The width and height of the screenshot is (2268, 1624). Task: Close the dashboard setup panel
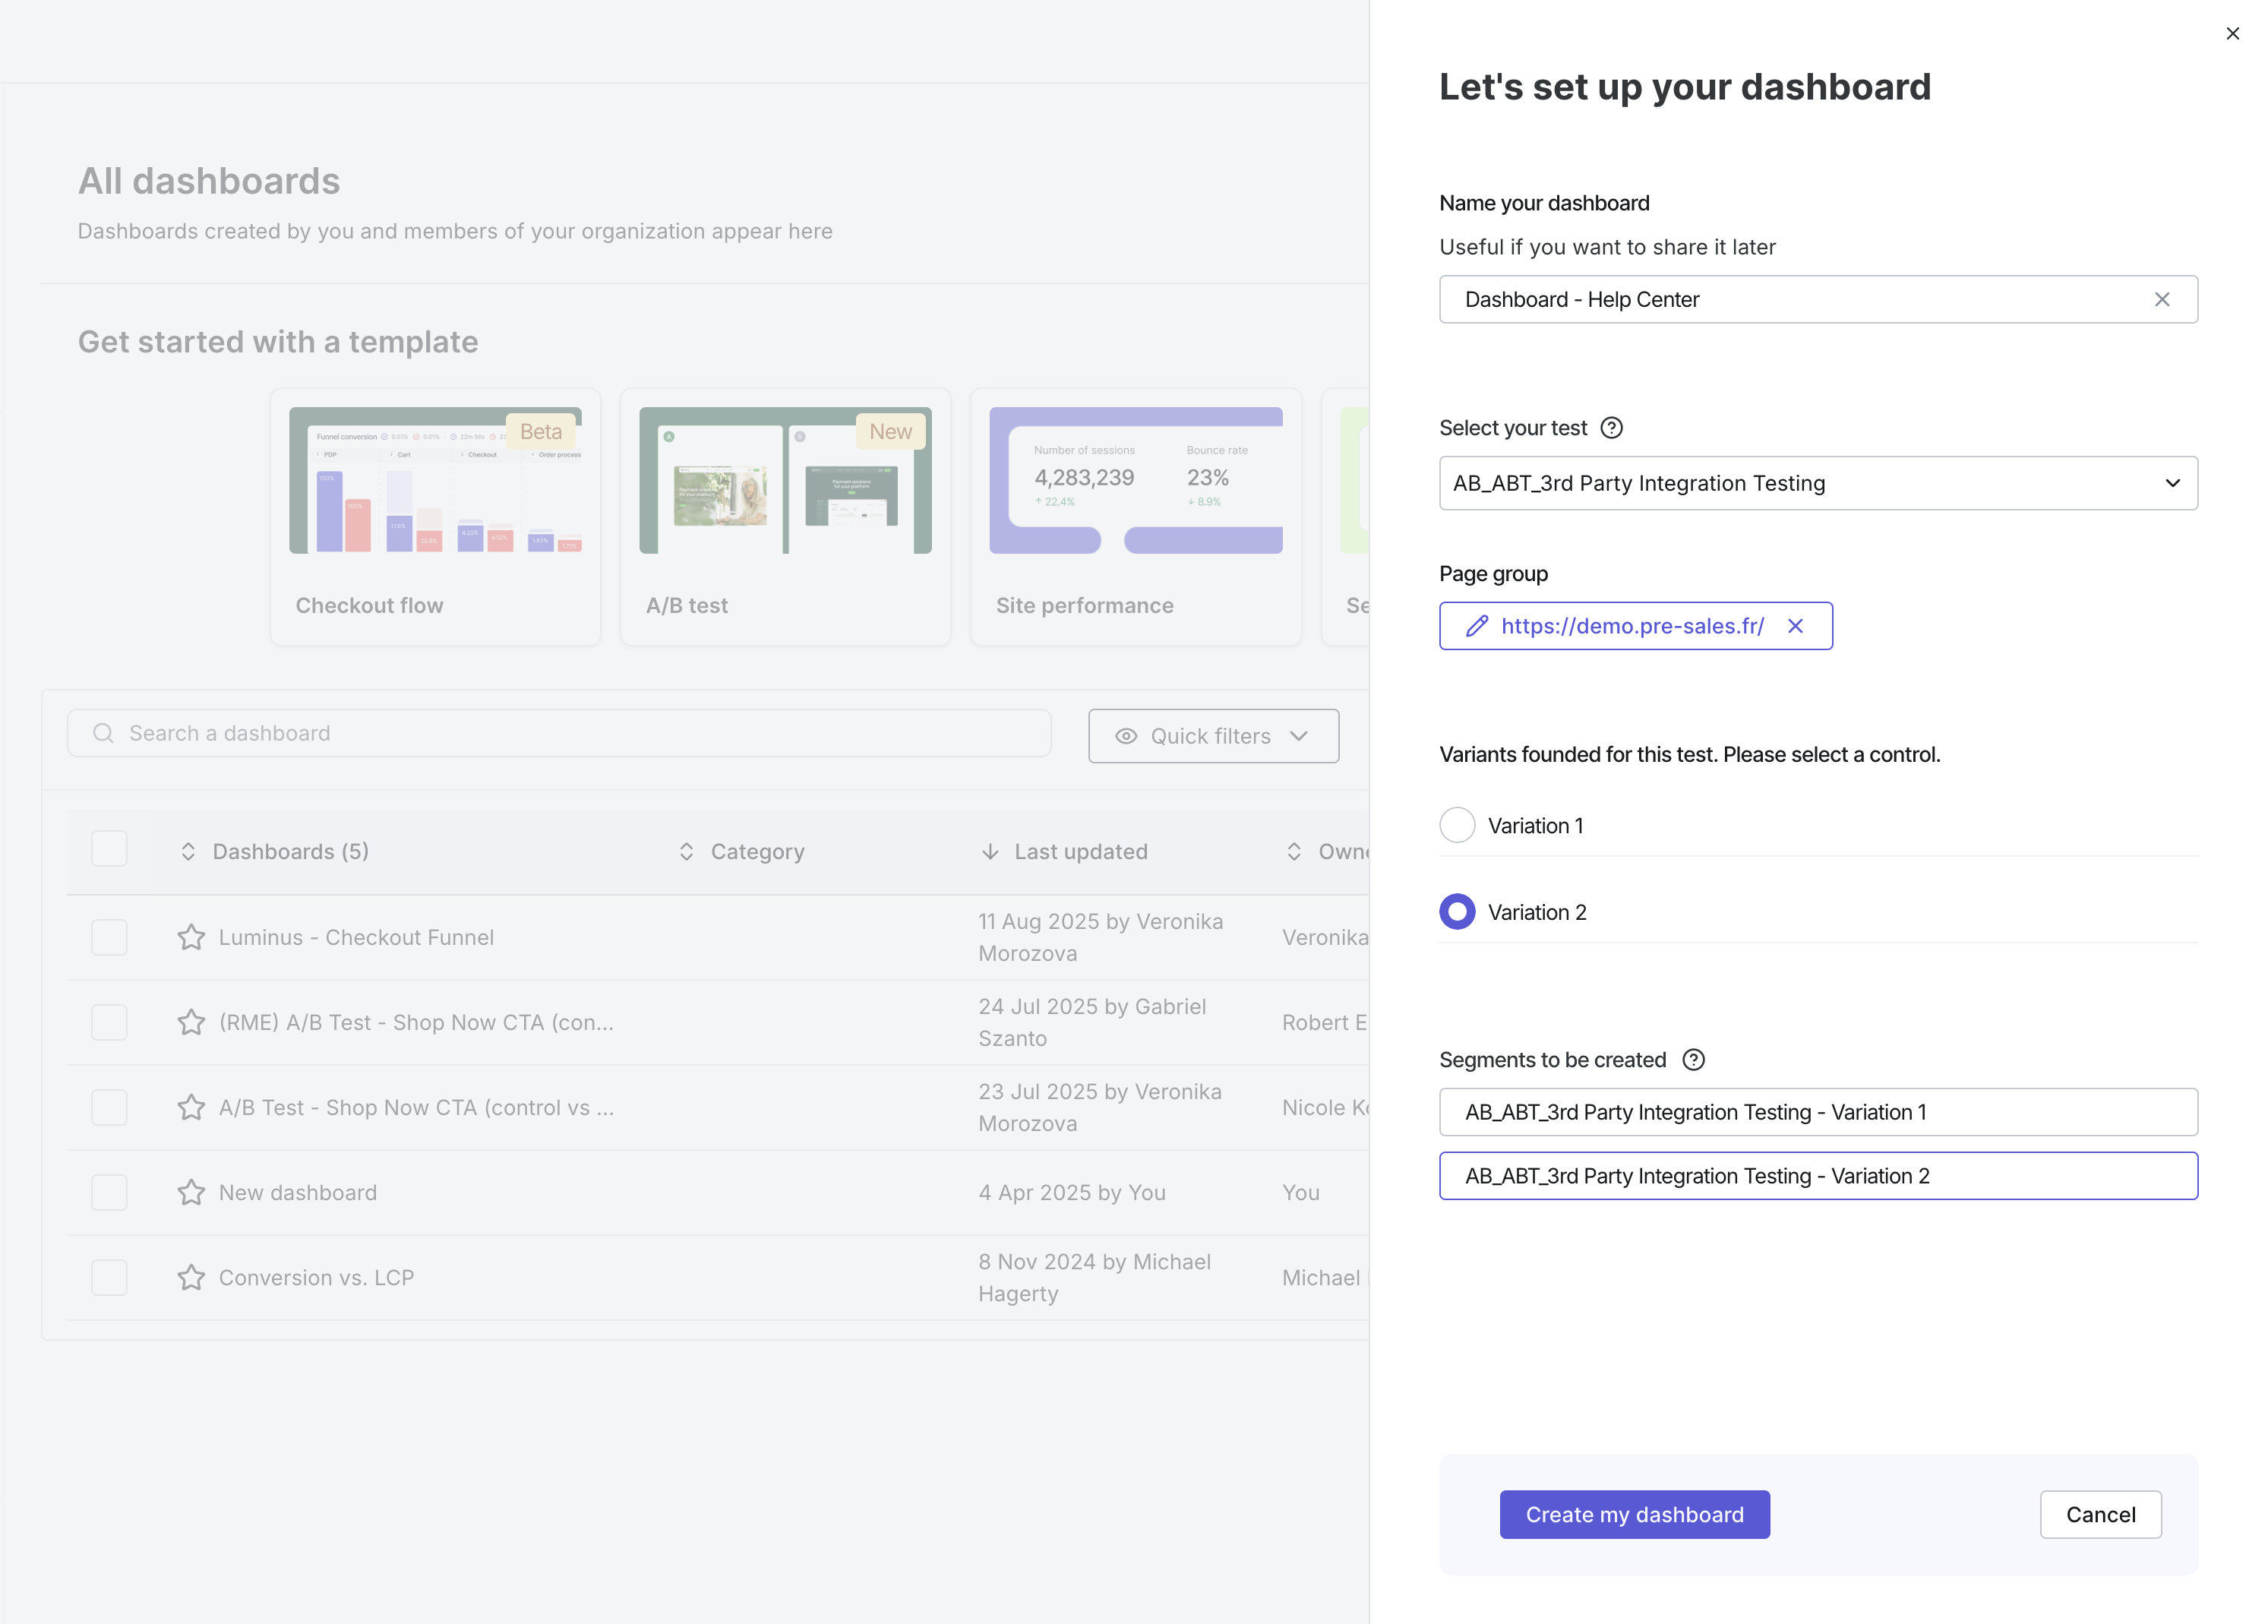coord(2232,34)
